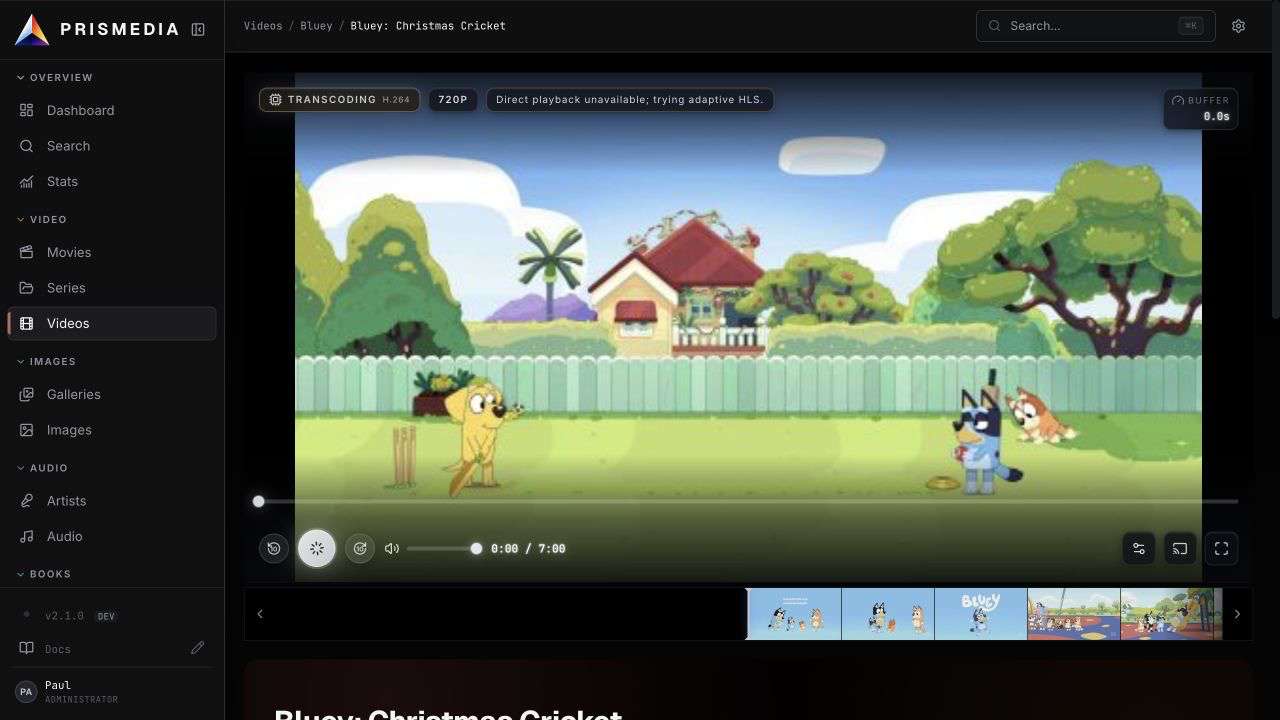Collapse the sidebar panel toggle icon
Viewport: 1280px width, 720px height.
tap(198, 30)
